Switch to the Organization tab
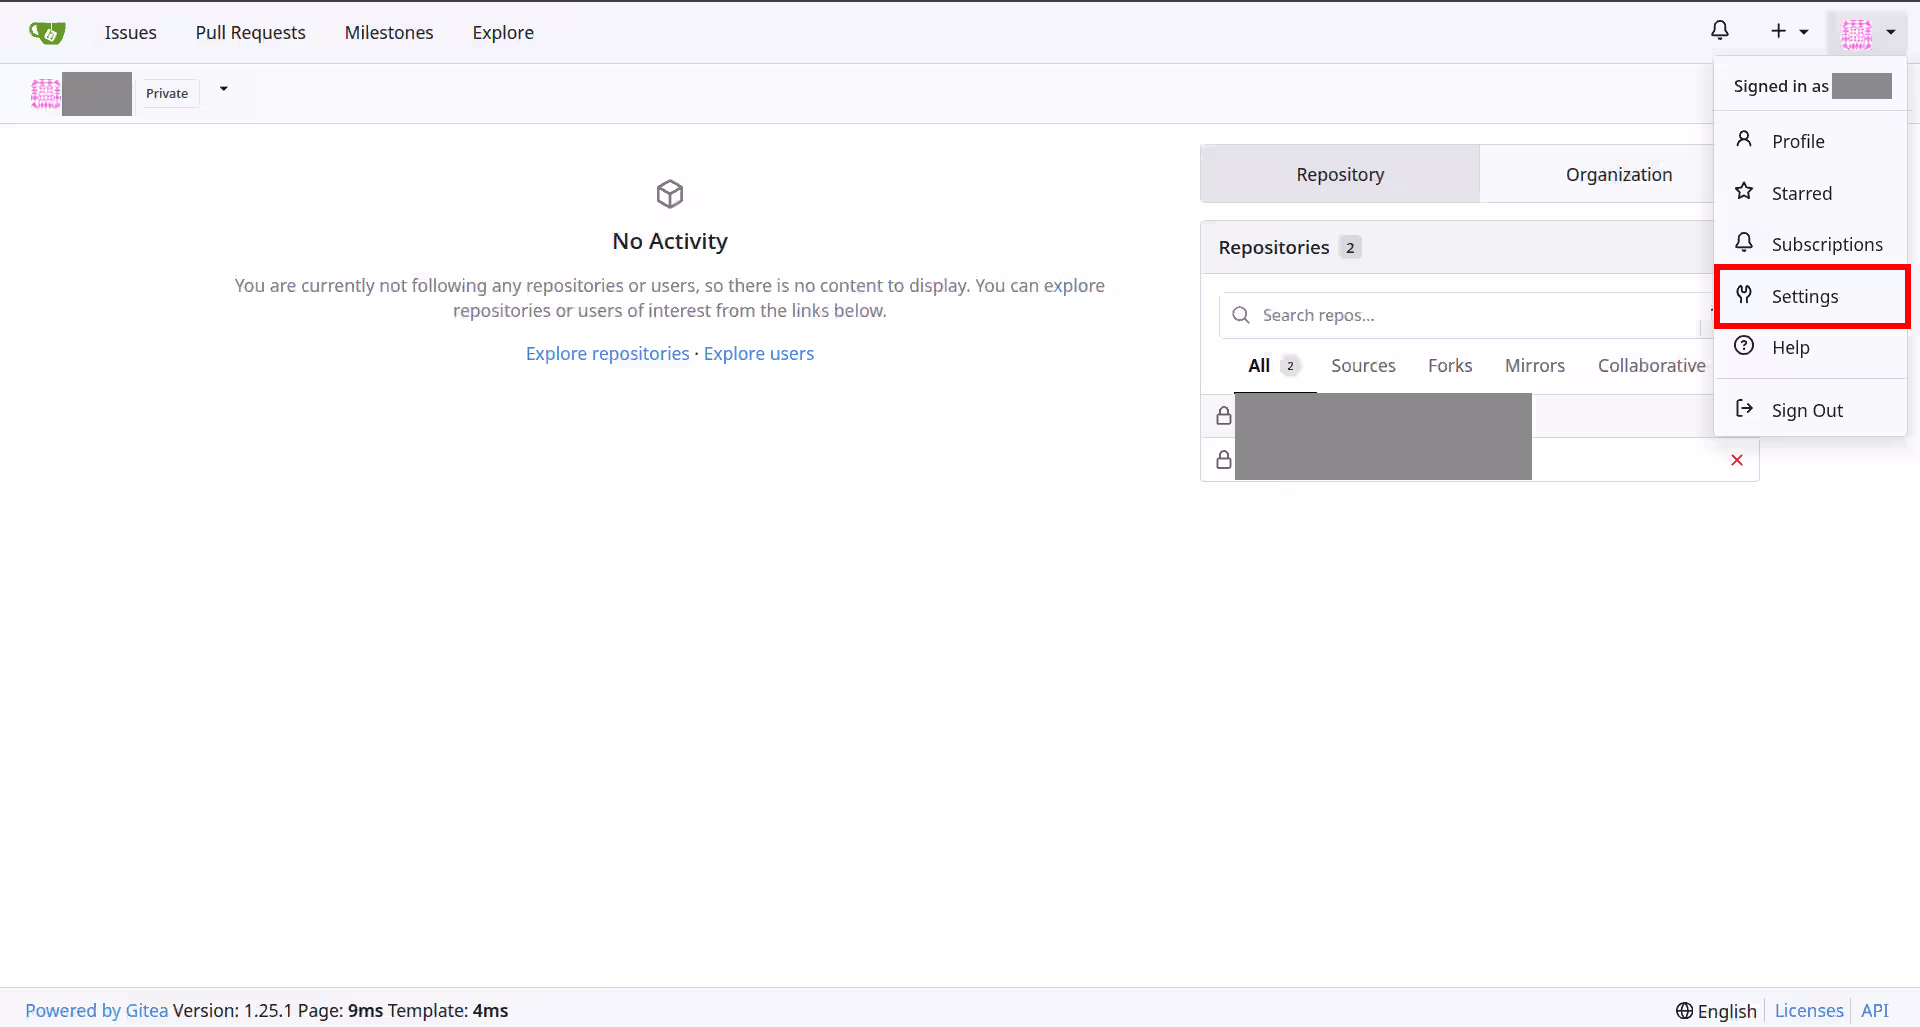The image size is (1920, 1027). click(1618, 175)
